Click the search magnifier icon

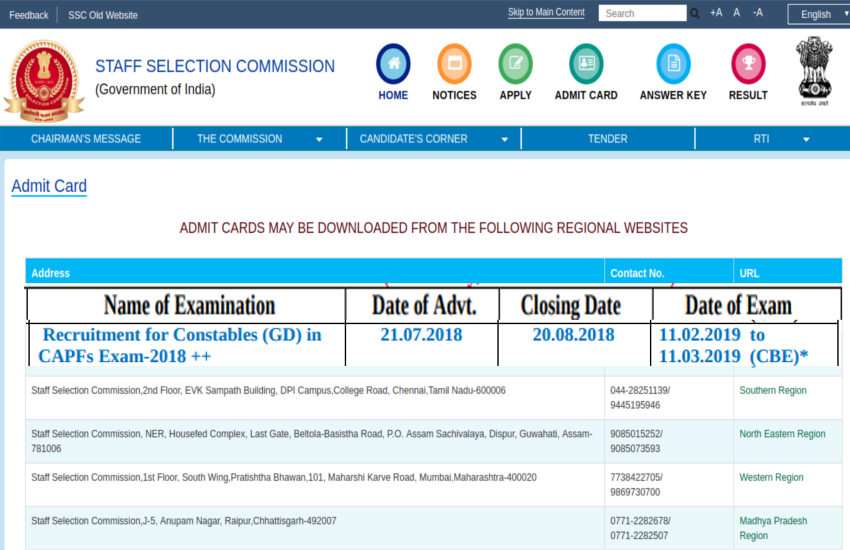click(695, 14)
